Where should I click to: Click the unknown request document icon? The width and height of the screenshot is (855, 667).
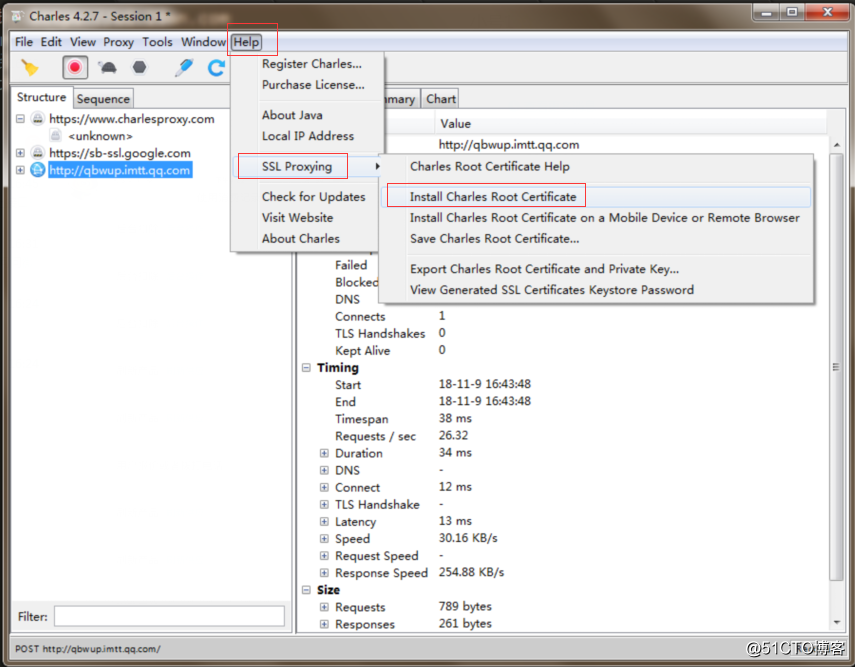pyautogui.click(x=56, y=135)
